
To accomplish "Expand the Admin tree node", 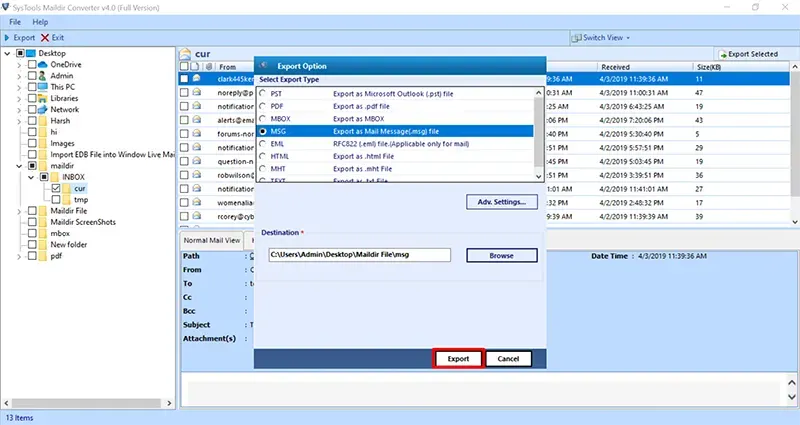I will [x=19, y=77].
